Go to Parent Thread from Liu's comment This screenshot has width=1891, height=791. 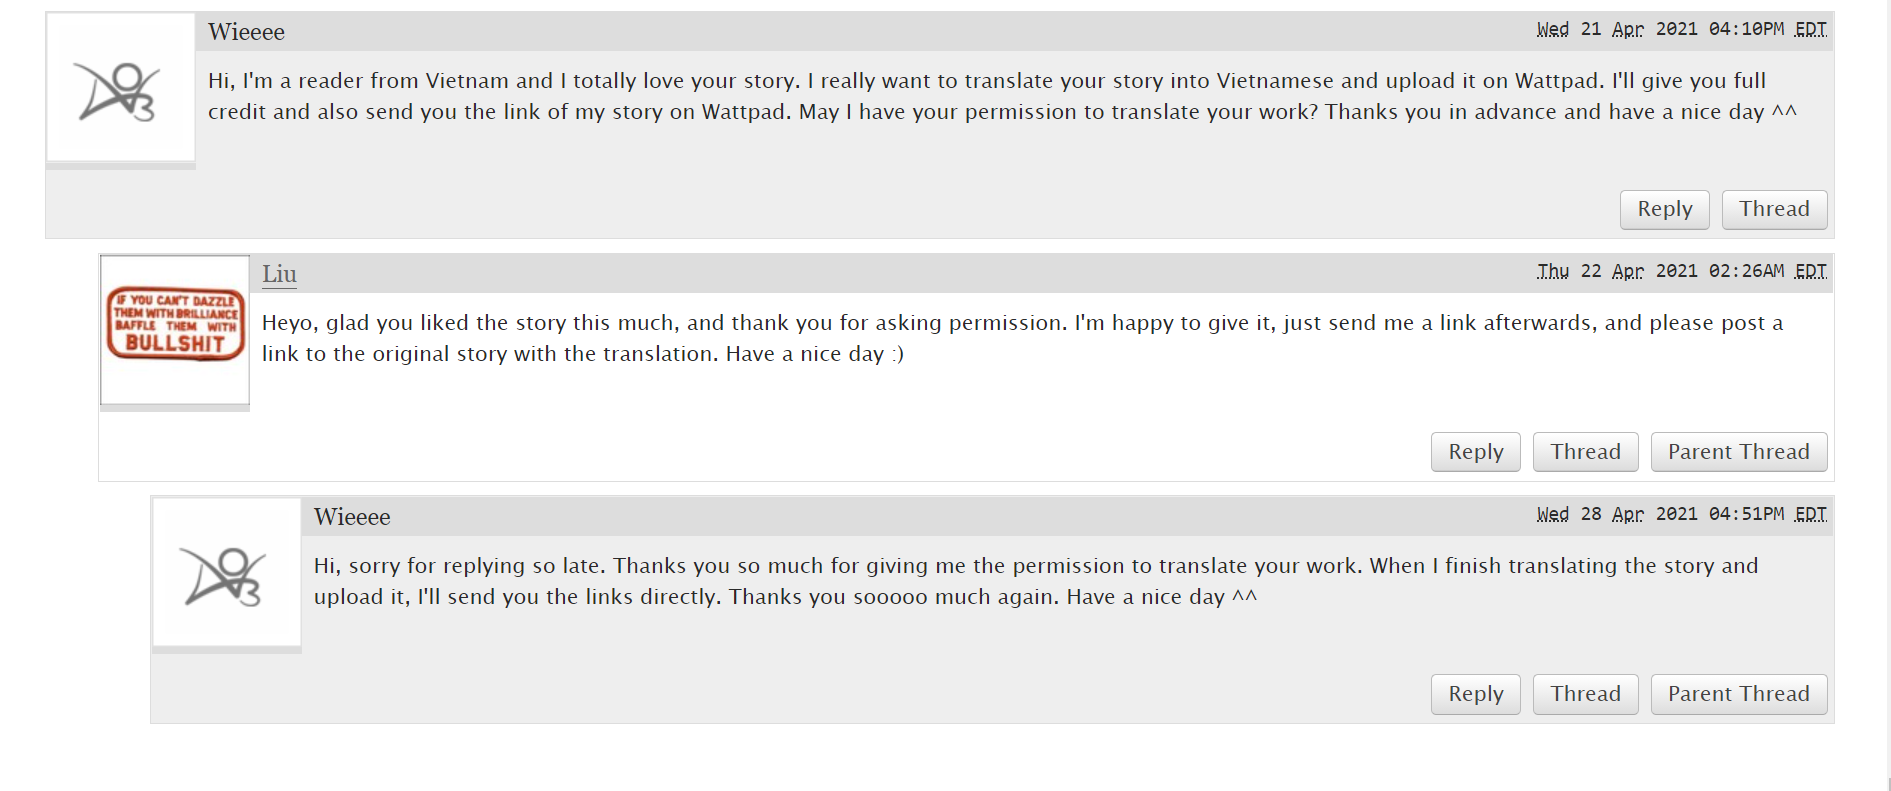pyautogui.click(x=1738, y=452)
